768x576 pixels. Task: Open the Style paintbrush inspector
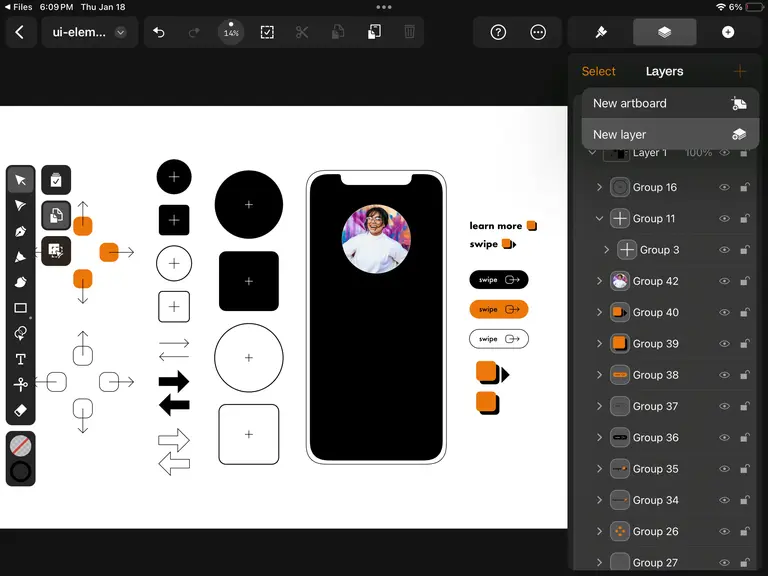[601, 32]
